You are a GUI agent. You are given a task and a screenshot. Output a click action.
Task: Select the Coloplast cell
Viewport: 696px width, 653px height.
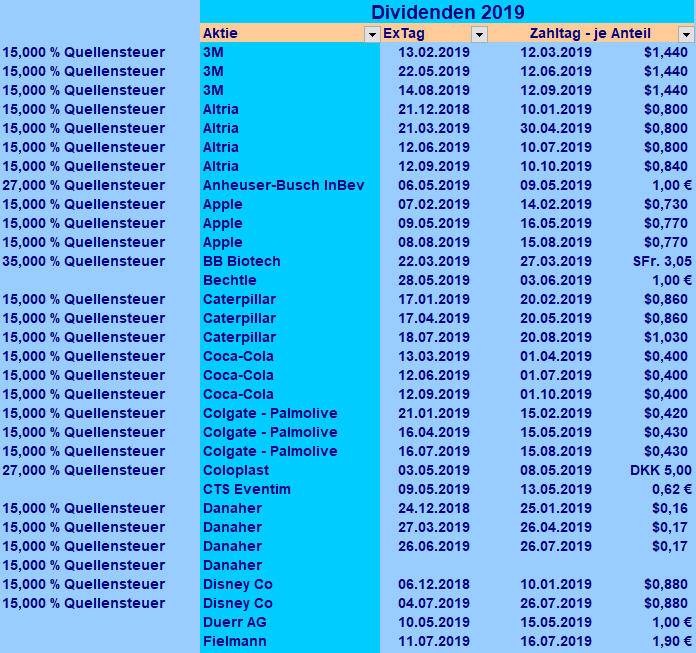pos(290,471)
